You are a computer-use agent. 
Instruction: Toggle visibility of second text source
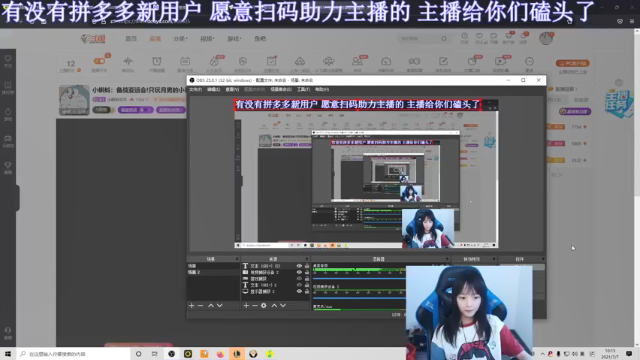(299, 285)
